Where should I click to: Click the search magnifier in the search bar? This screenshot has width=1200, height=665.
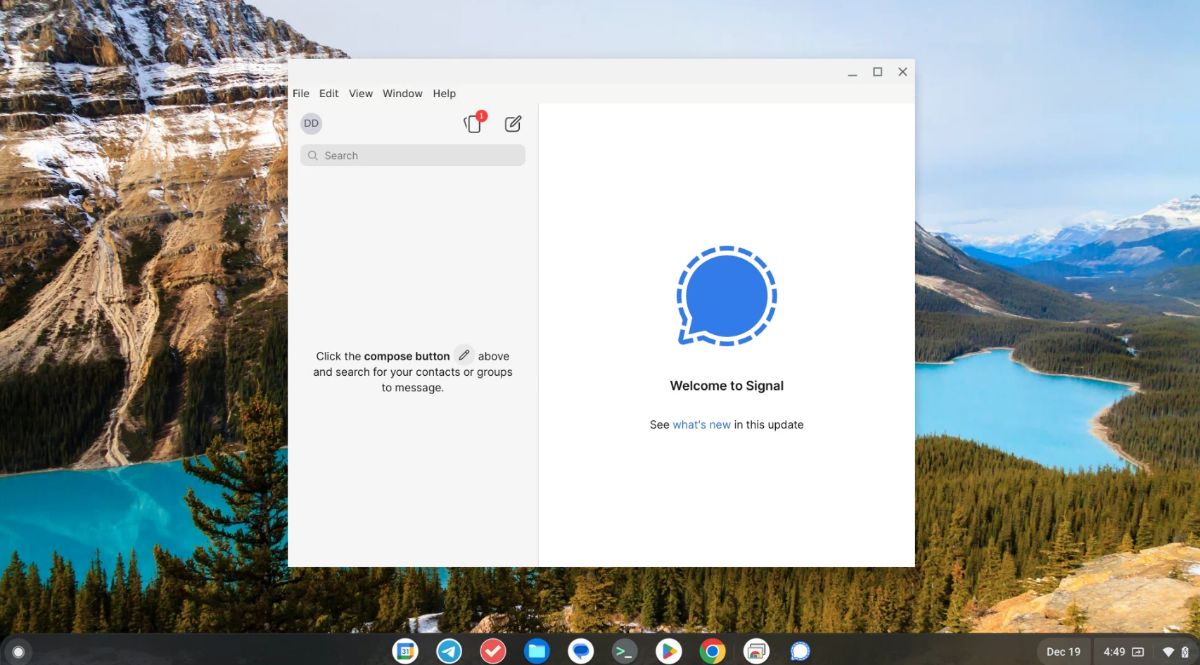(x=312, y=155)
